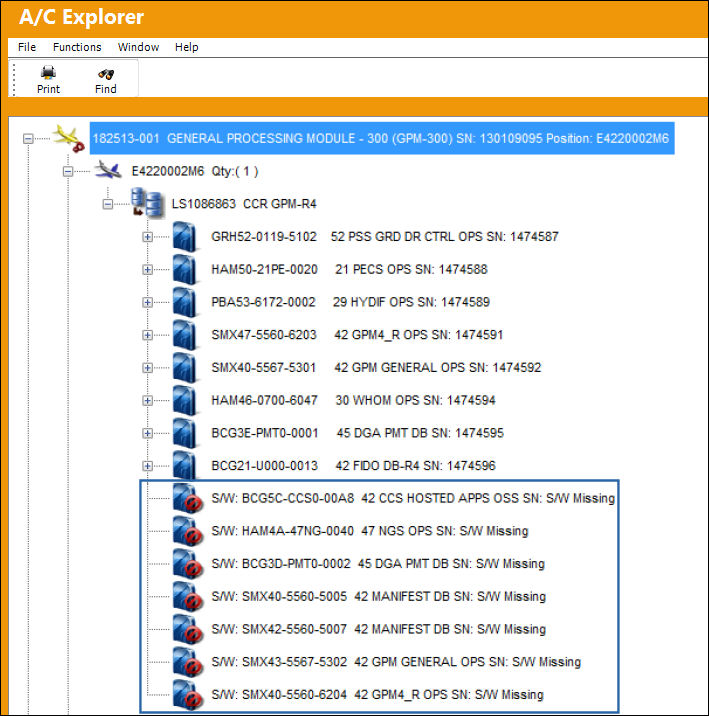Image resolution: width=709 pixels, height=716 pixels.
Task: Click the blue module icon for HAM46-0700-6047
Action: pyautogui.click(x=186, y=400)
